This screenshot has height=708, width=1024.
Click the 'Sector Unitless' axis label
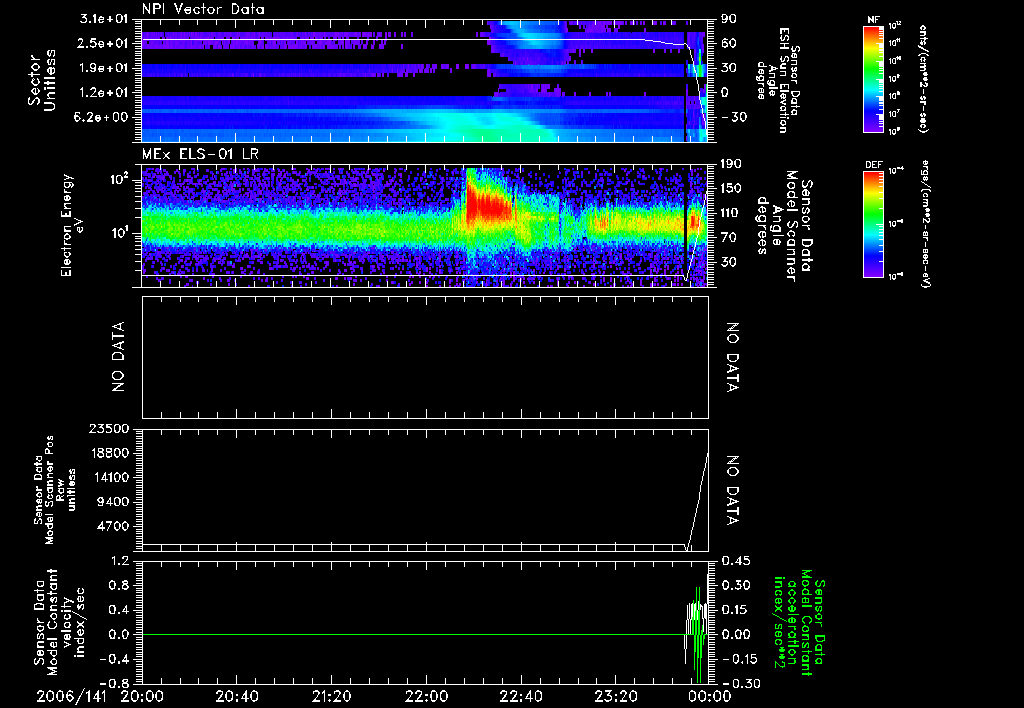click(x=42, y=80)
